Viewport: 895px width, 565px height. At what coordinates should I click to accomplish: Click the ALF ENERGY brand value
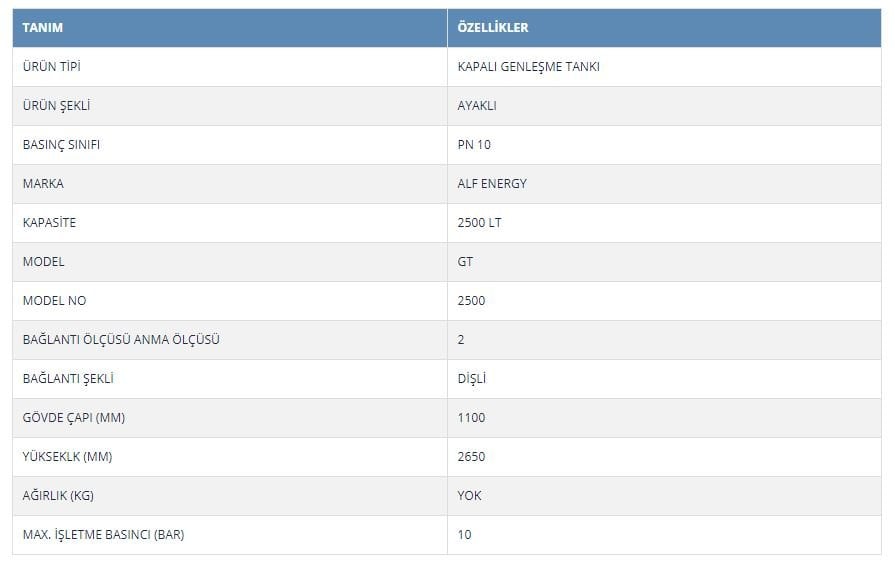click(492, 184)
